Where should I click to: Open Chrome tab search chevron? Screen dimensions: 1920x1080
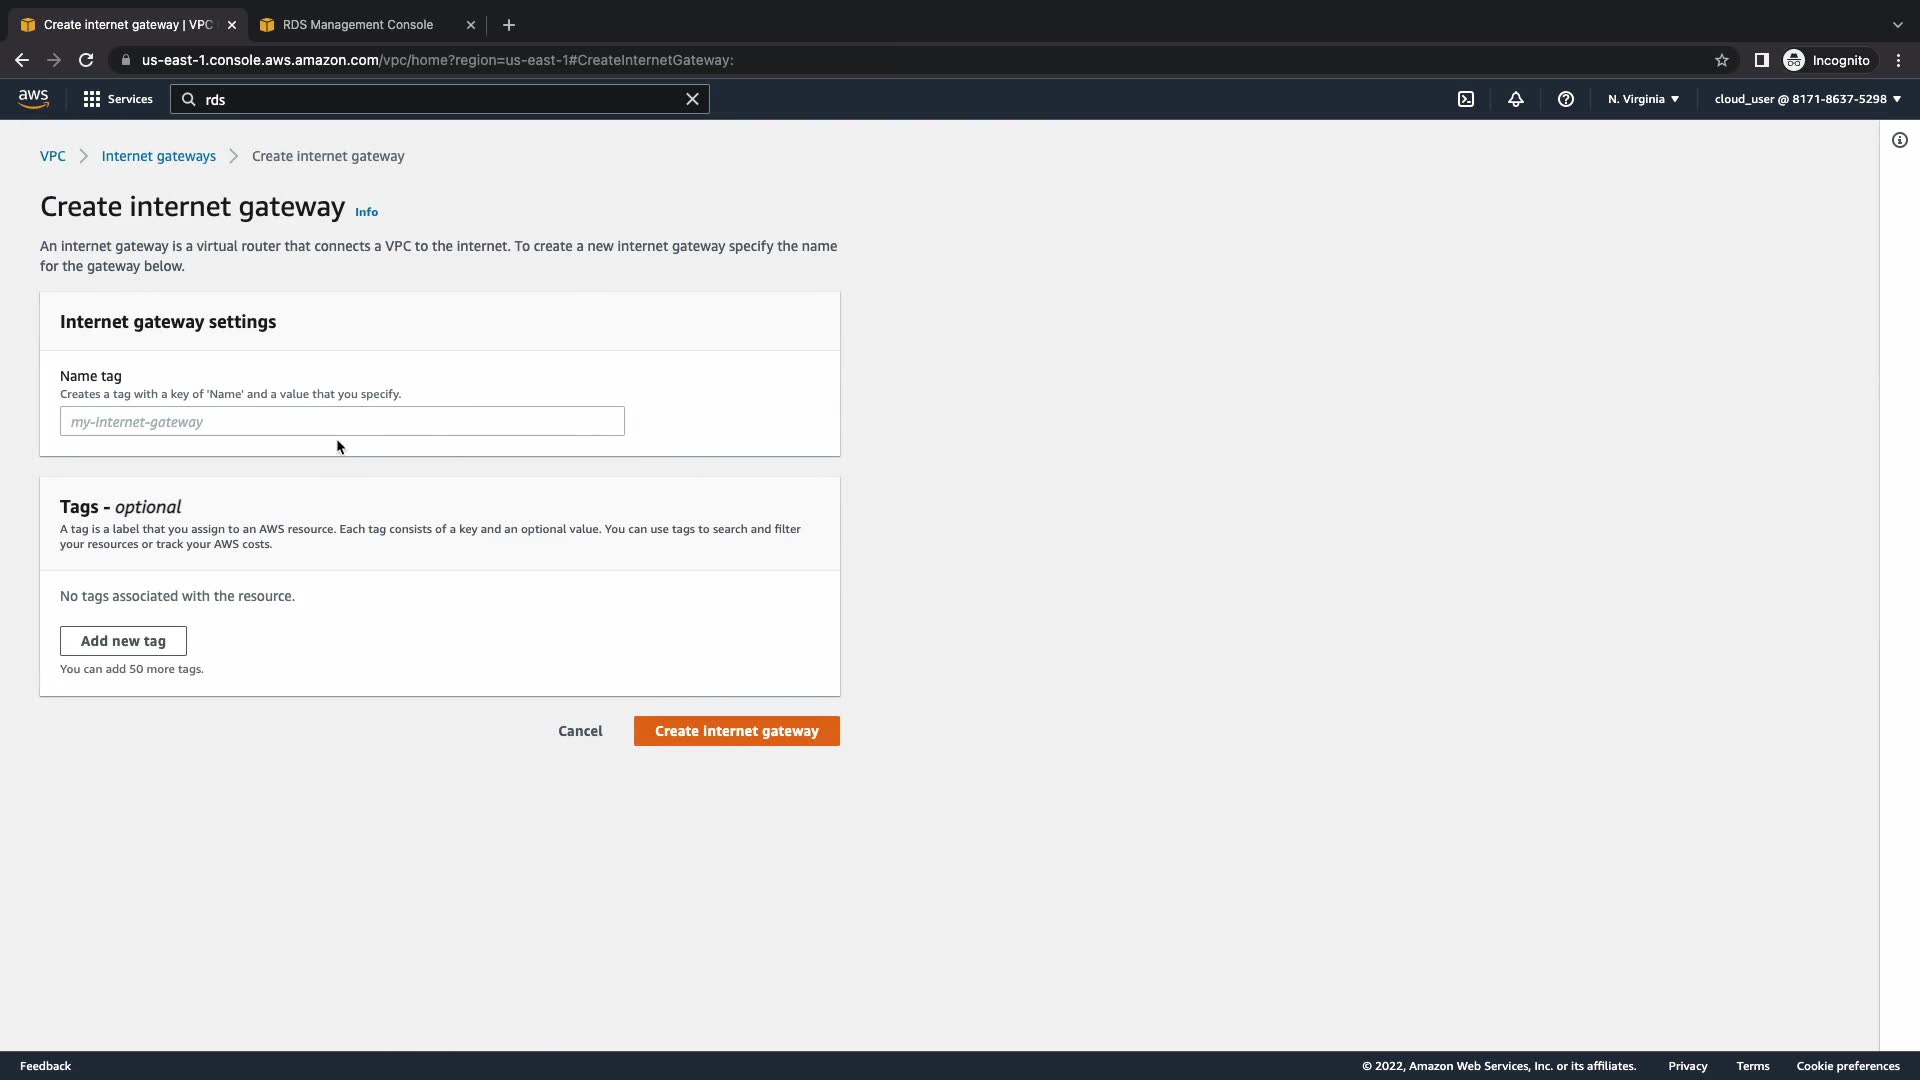pyautogui.click(x=1897, y=25)
